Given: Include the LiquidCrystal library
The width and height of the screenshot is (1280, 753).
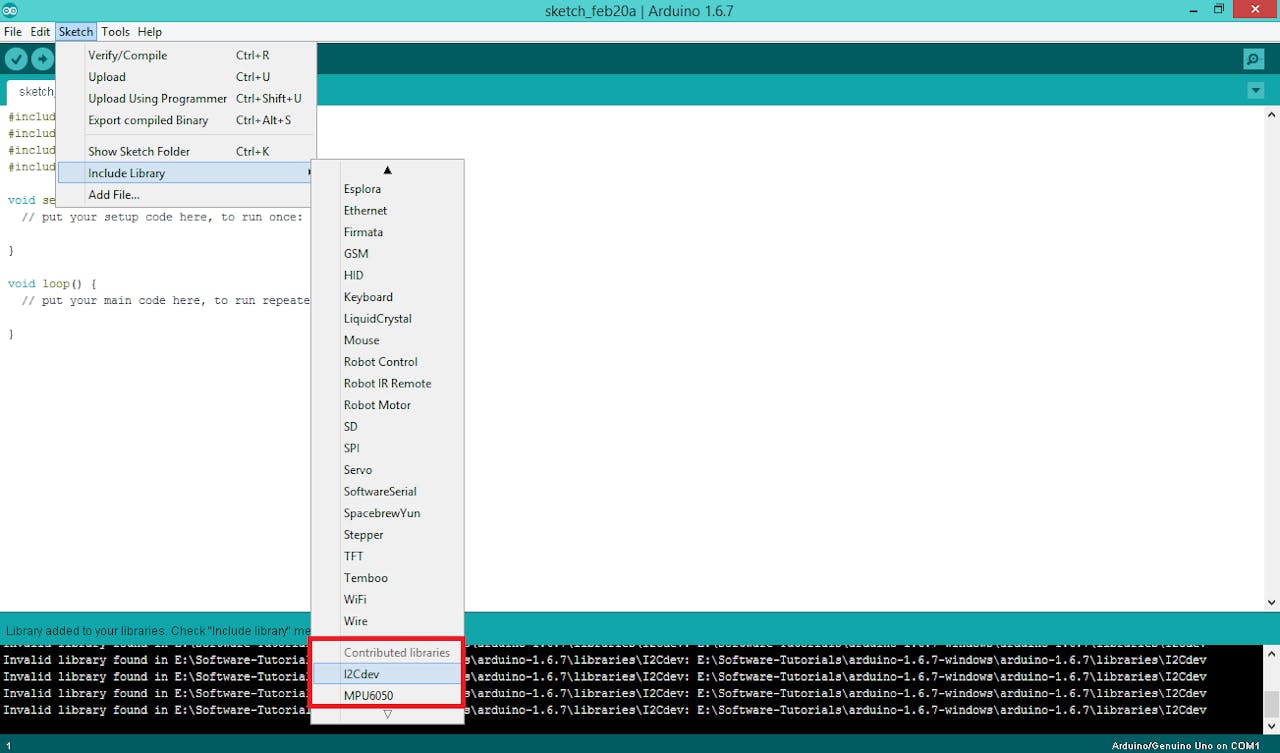Looking at the screenshot, I should click(378, 319).
